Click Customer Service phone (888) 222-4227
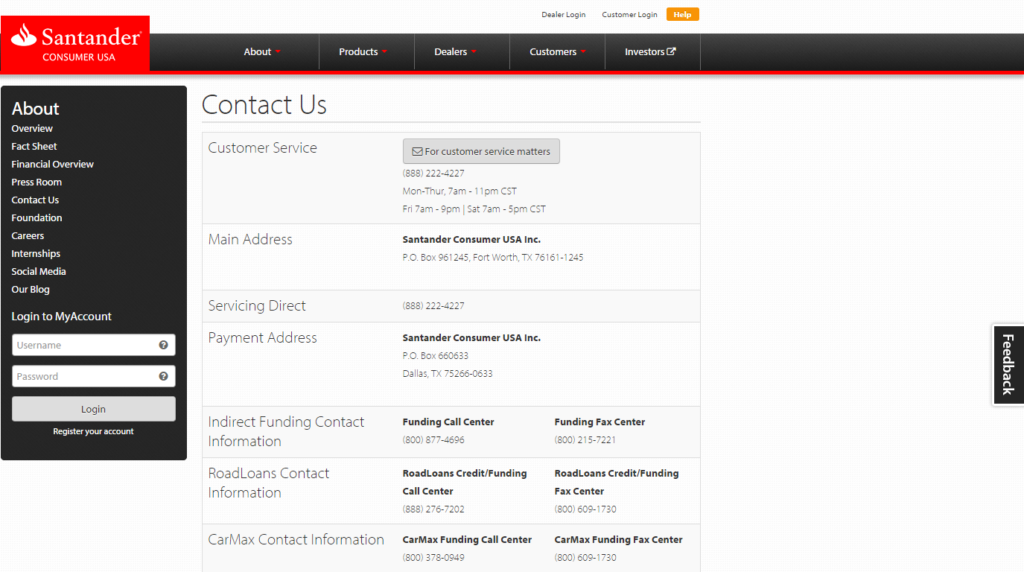 (434, 173)
